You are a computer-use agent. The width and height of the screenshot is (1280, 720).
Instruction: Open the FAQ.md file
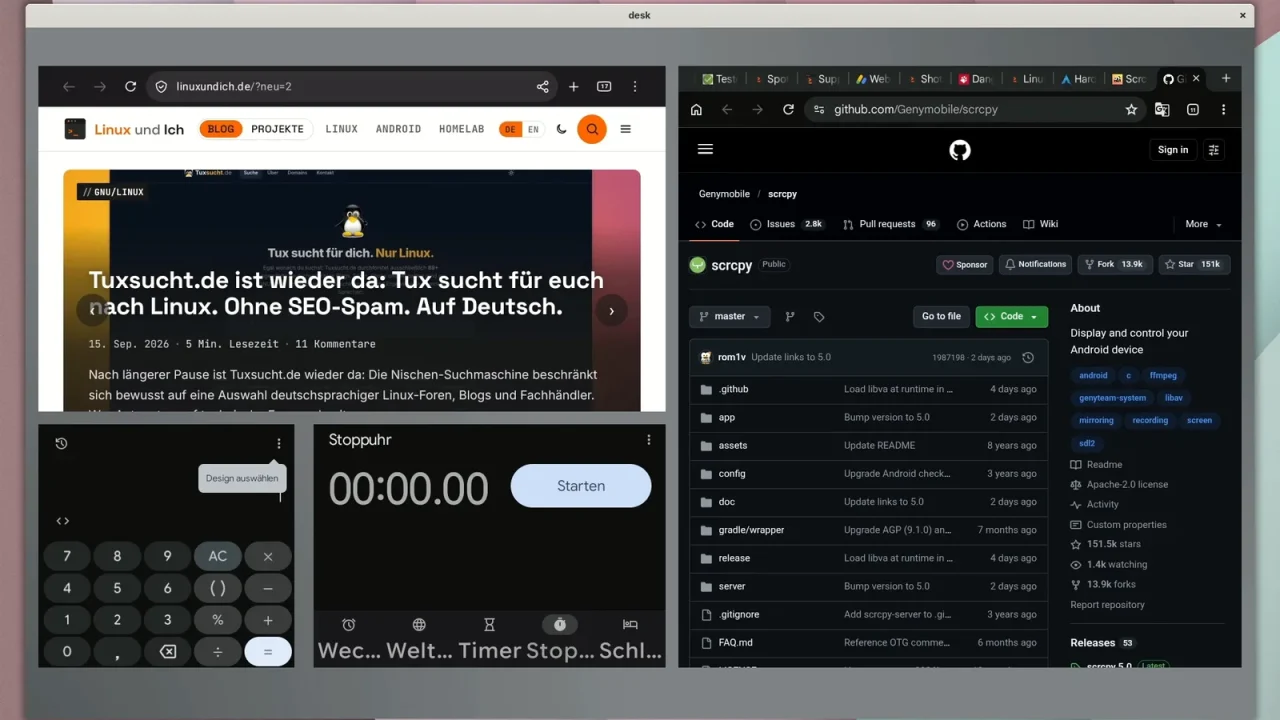click(735, 643)
